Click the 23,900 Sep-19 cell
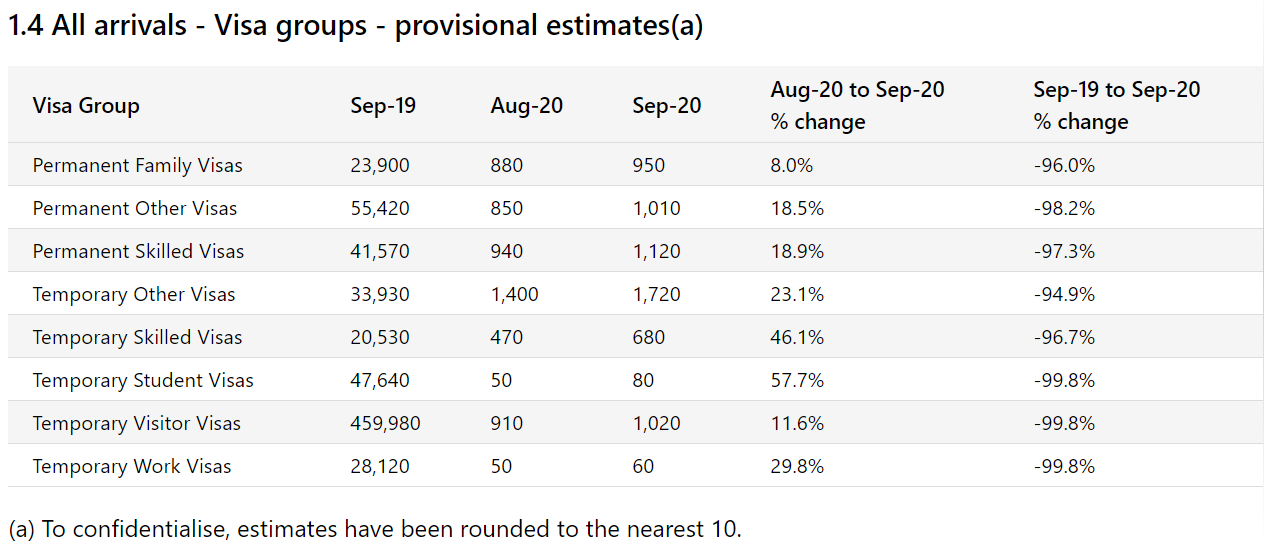Screen dimensions: 1274x551 pos(380,165)
